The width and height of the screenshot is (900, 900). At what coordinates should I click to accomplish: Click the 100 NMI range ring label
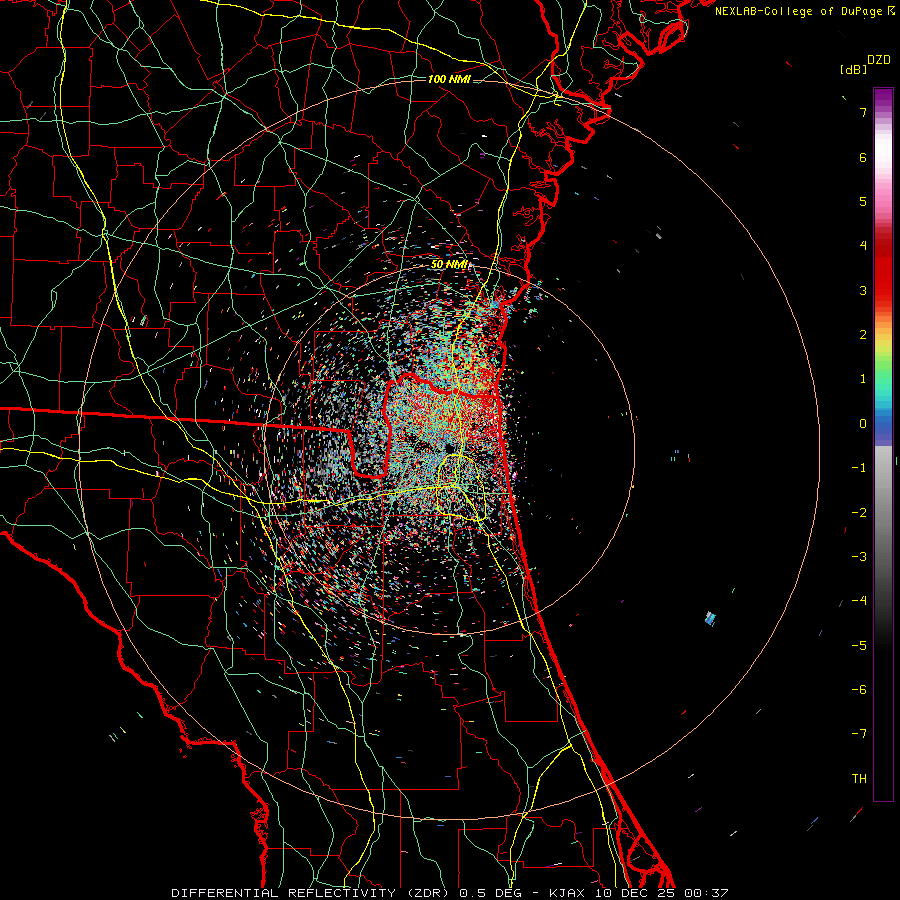point(449,79)
